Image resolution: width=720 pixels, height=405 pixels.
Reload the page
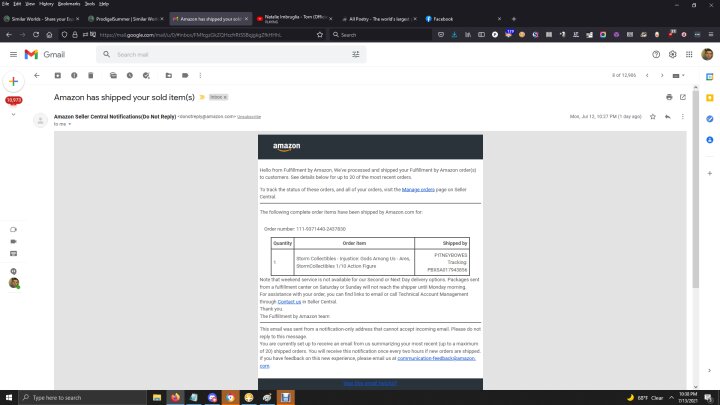(36, 34)
